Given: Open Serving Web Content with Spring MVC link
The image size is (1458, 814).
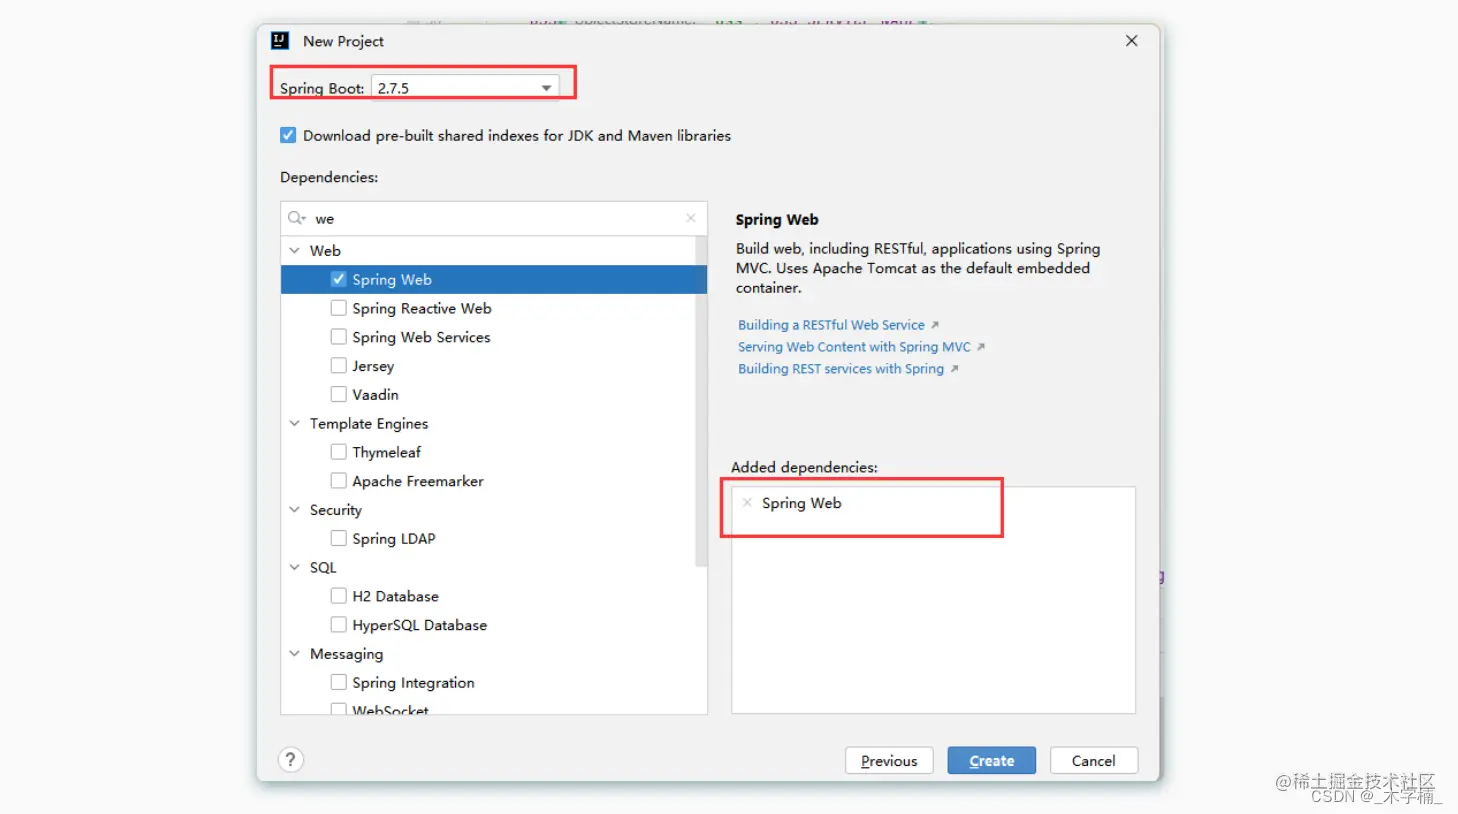Looking at the screenshot, I should 854,347.
